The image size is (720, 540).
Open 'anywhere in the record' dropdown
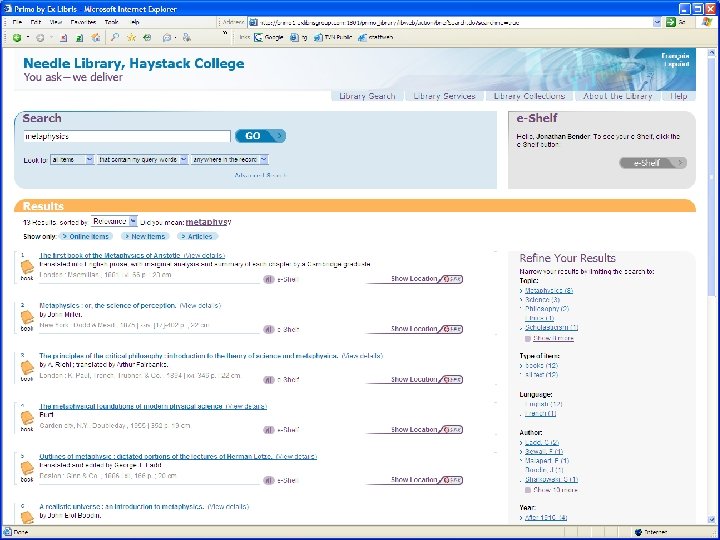230,160
